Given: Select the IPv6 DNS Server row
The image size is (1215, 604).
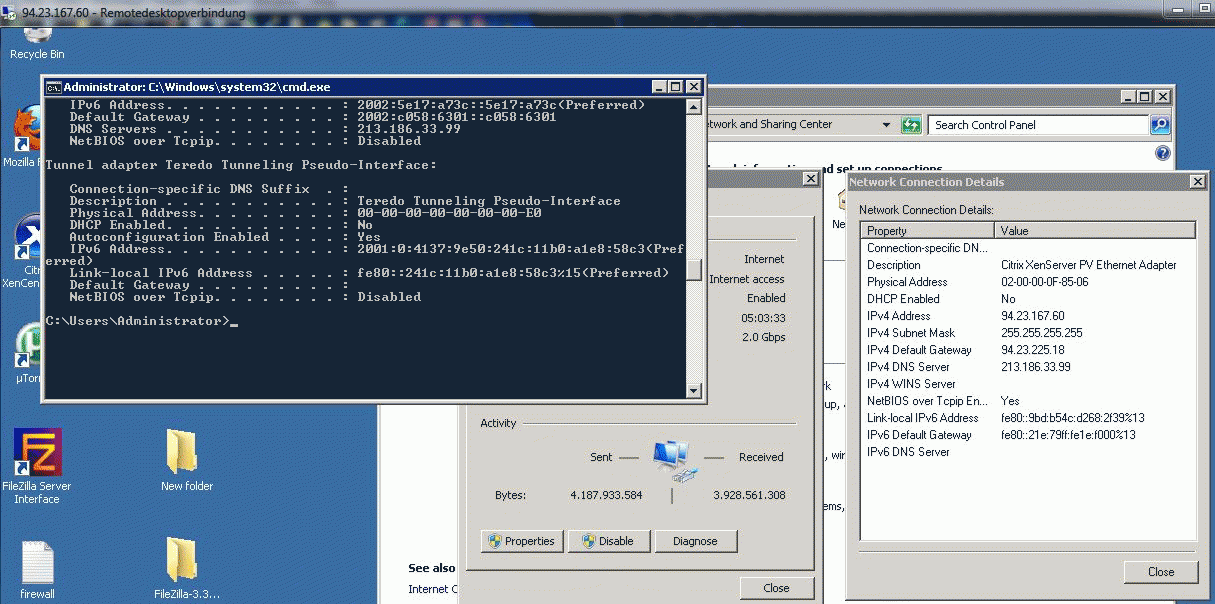Looking at the screenshot, I should pos(1029,452).
